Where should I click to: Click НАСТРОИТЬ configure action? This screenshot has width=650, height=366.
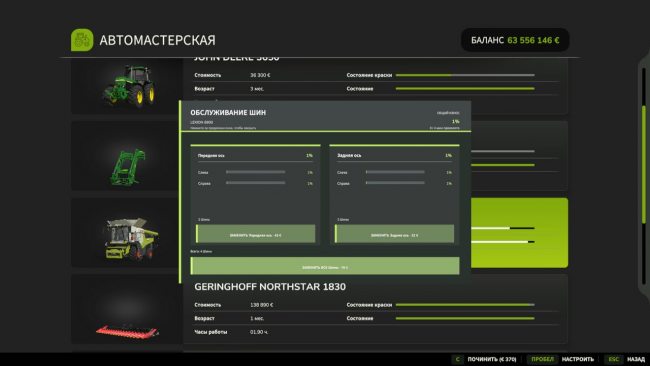point(577,359)
